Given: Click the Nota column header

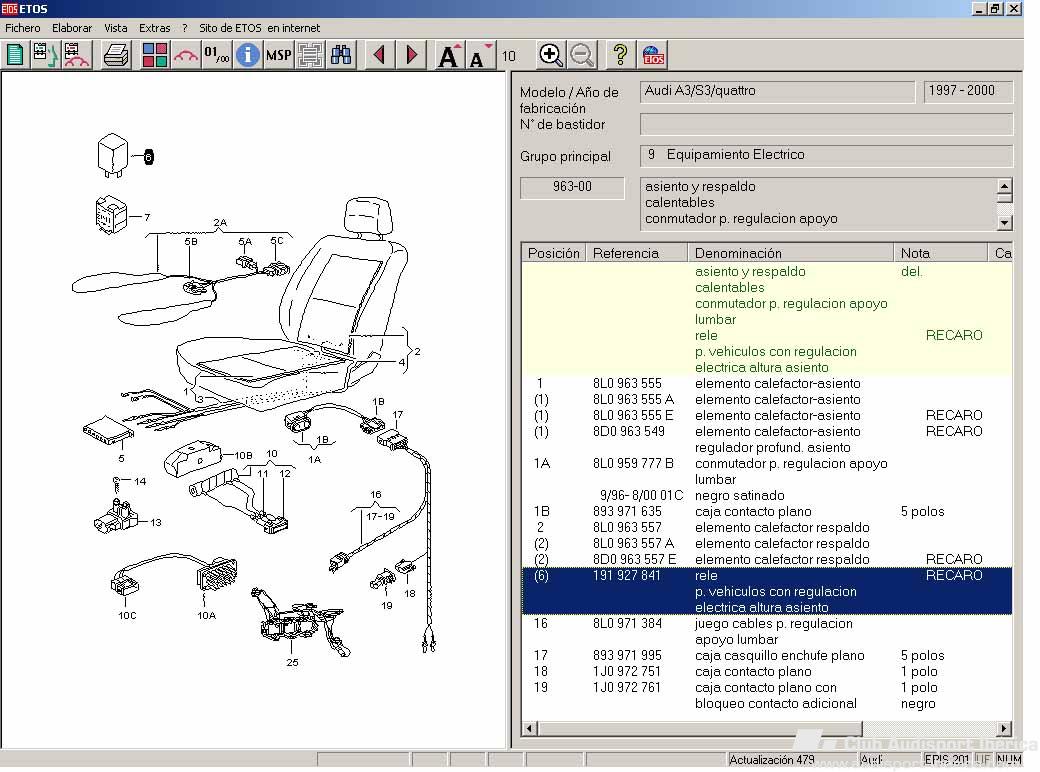Looking at the screenshot, I should coord(940,253).
